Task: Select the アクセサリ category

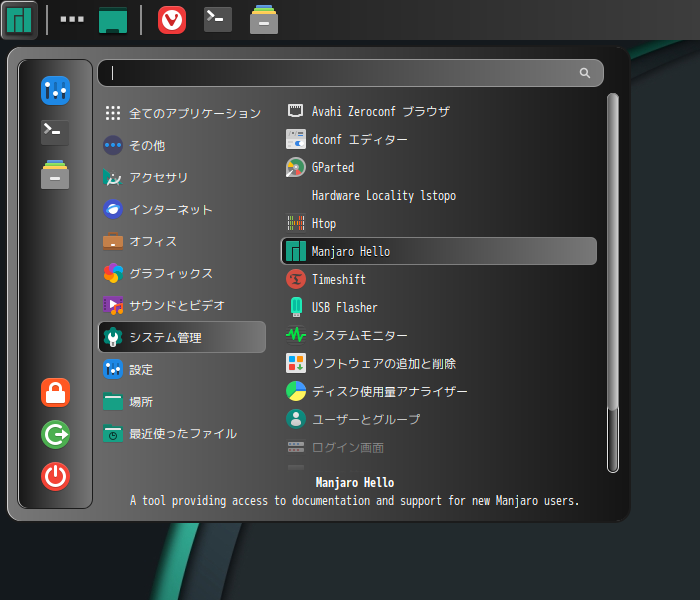Action: click(x=182, y=178)
